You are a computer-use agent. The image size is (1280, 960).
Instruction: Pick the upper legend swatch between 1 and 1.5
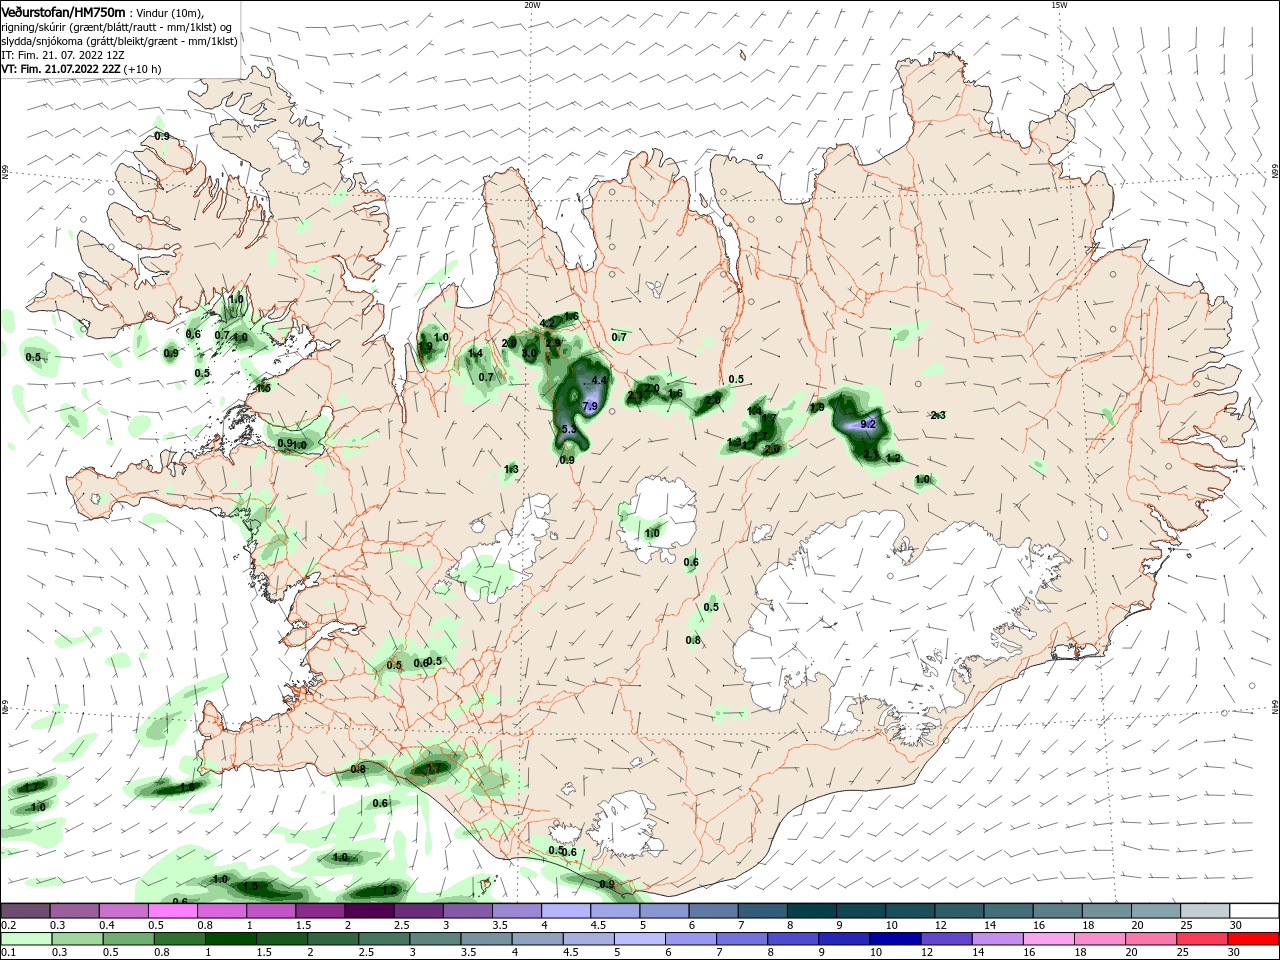(271, 911)
